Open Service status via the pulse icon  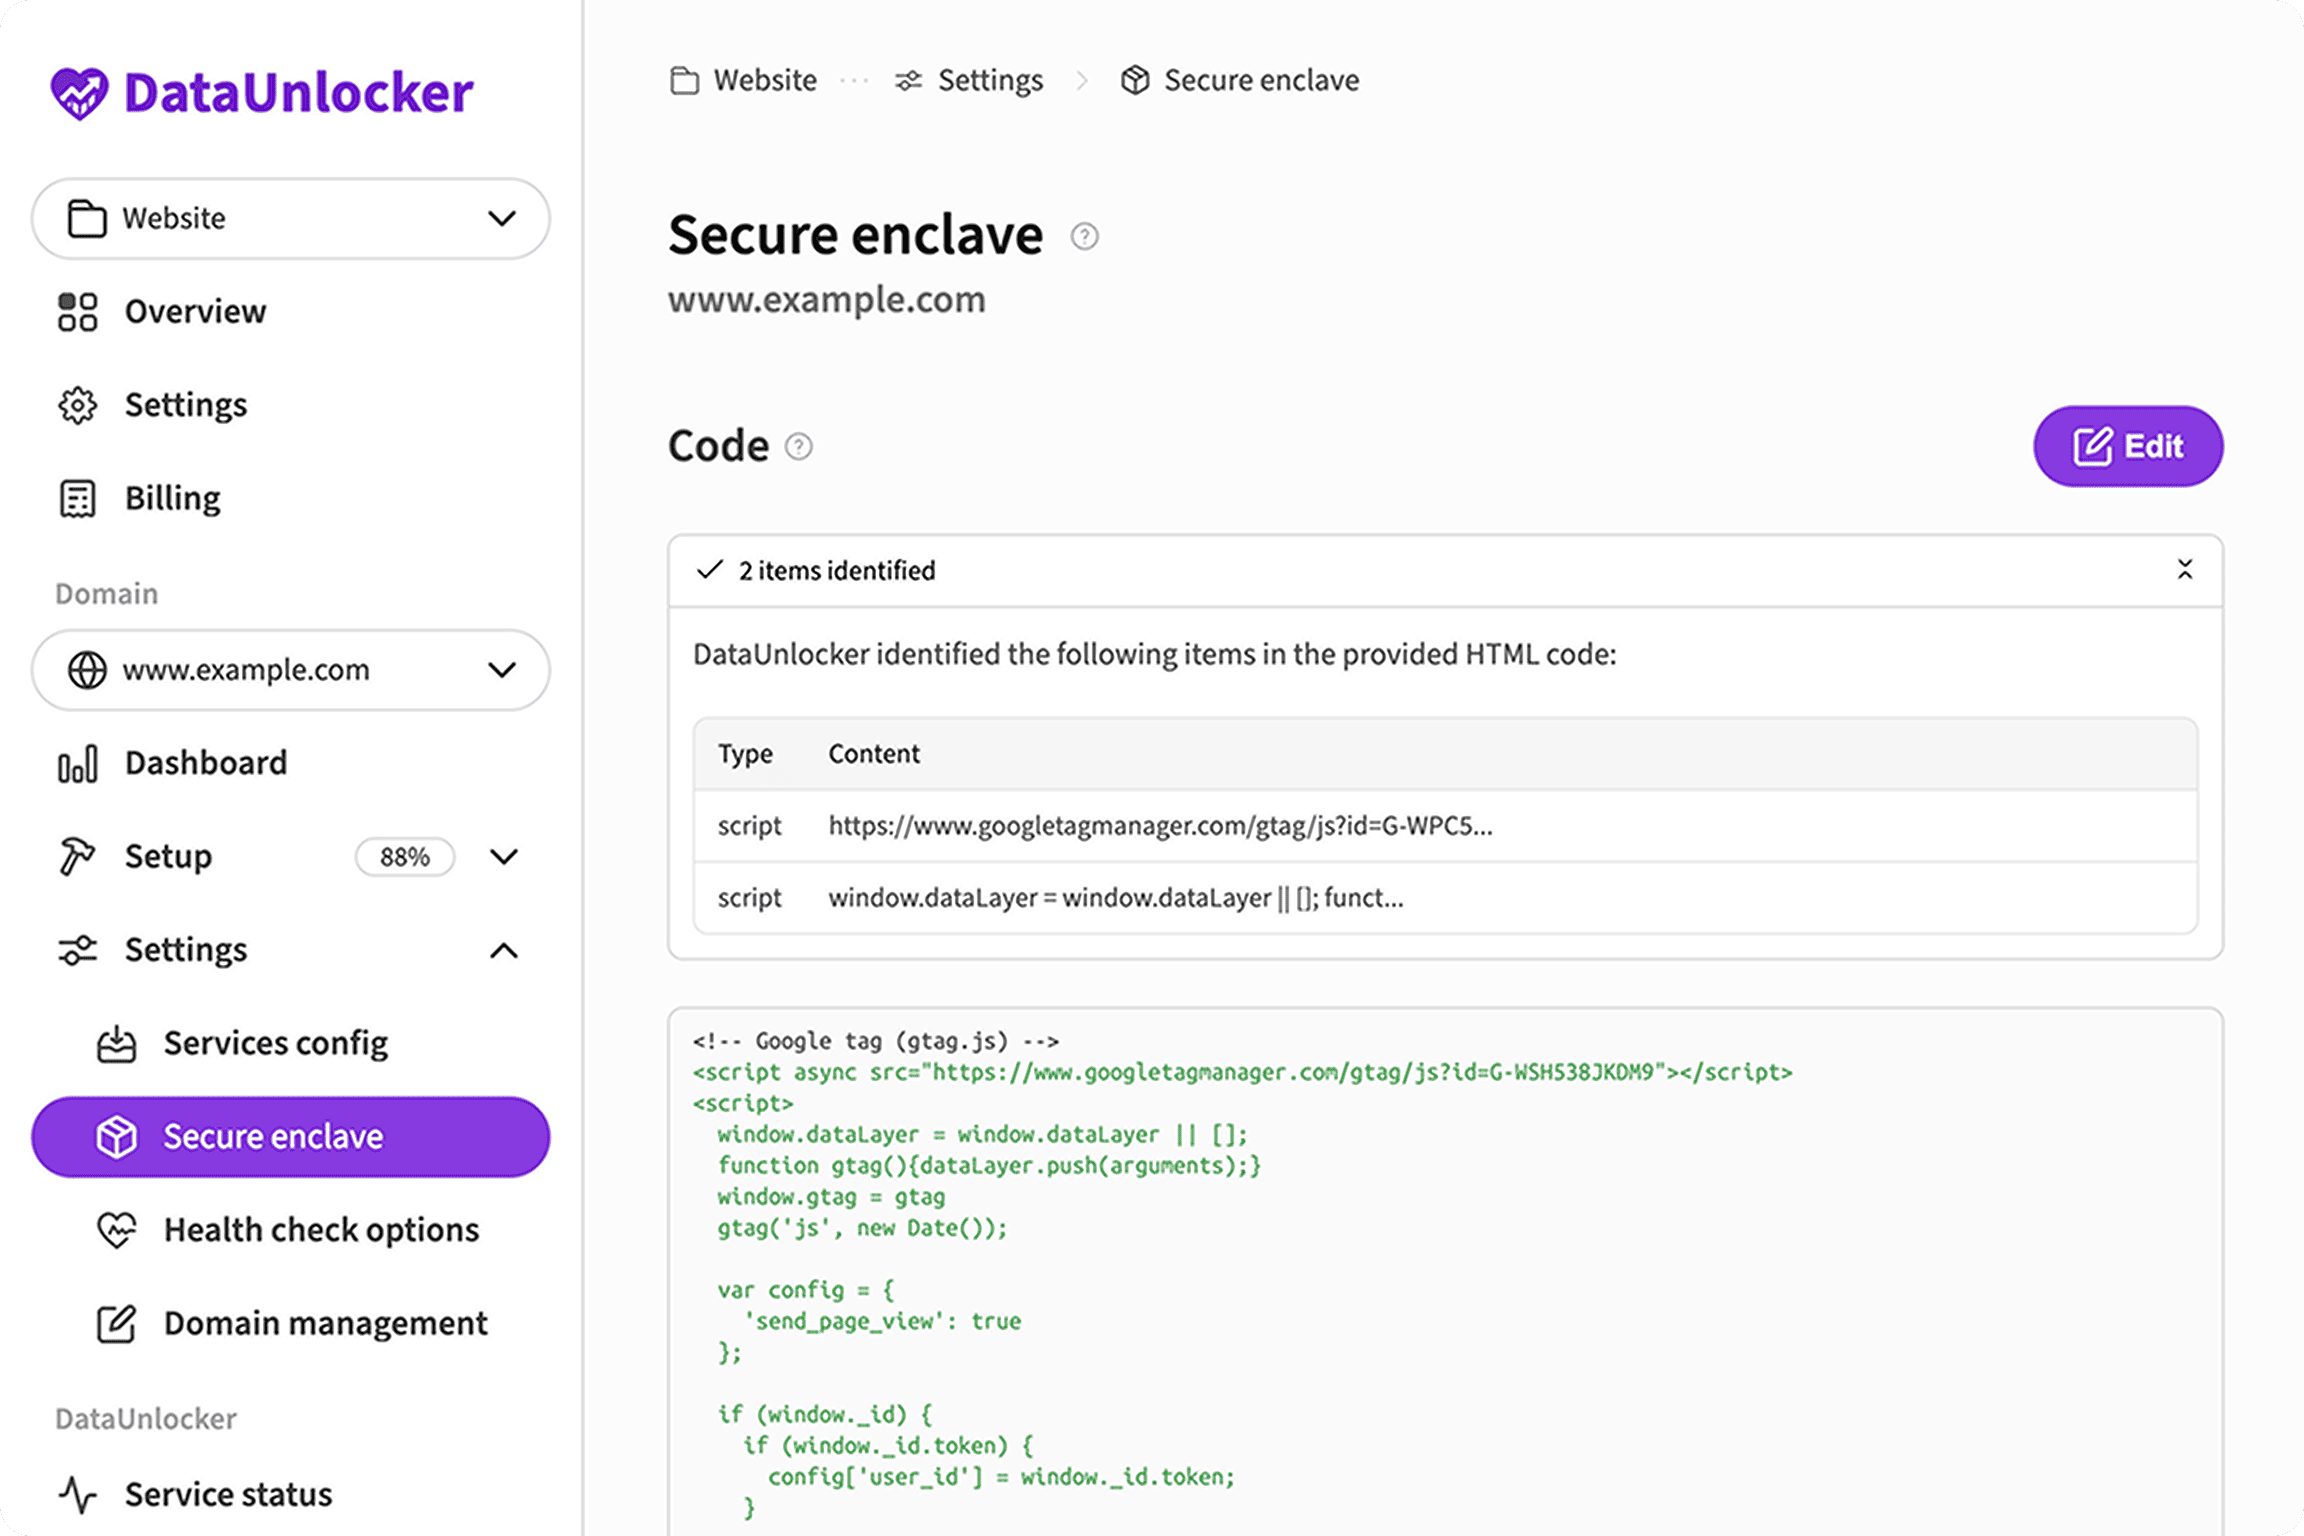coord(76,1494)
